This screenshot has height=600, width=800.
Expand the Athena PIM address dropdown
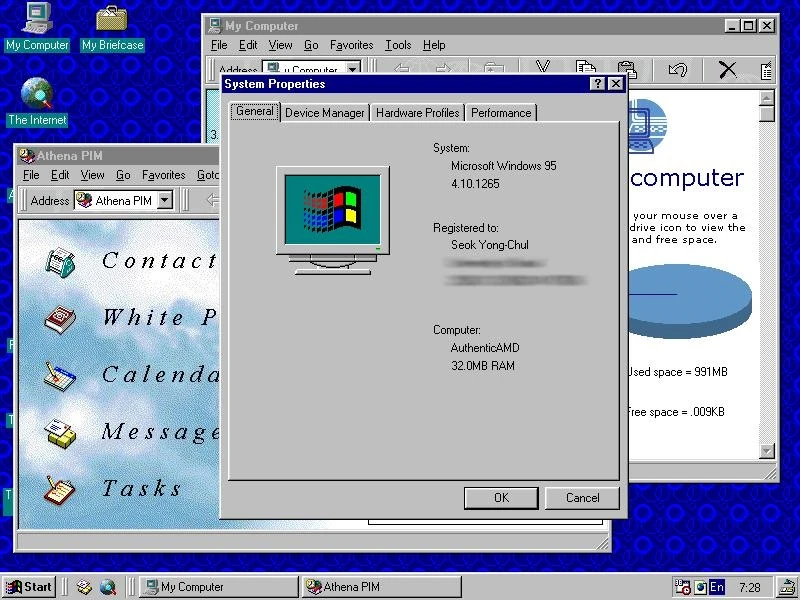[165, 201]
